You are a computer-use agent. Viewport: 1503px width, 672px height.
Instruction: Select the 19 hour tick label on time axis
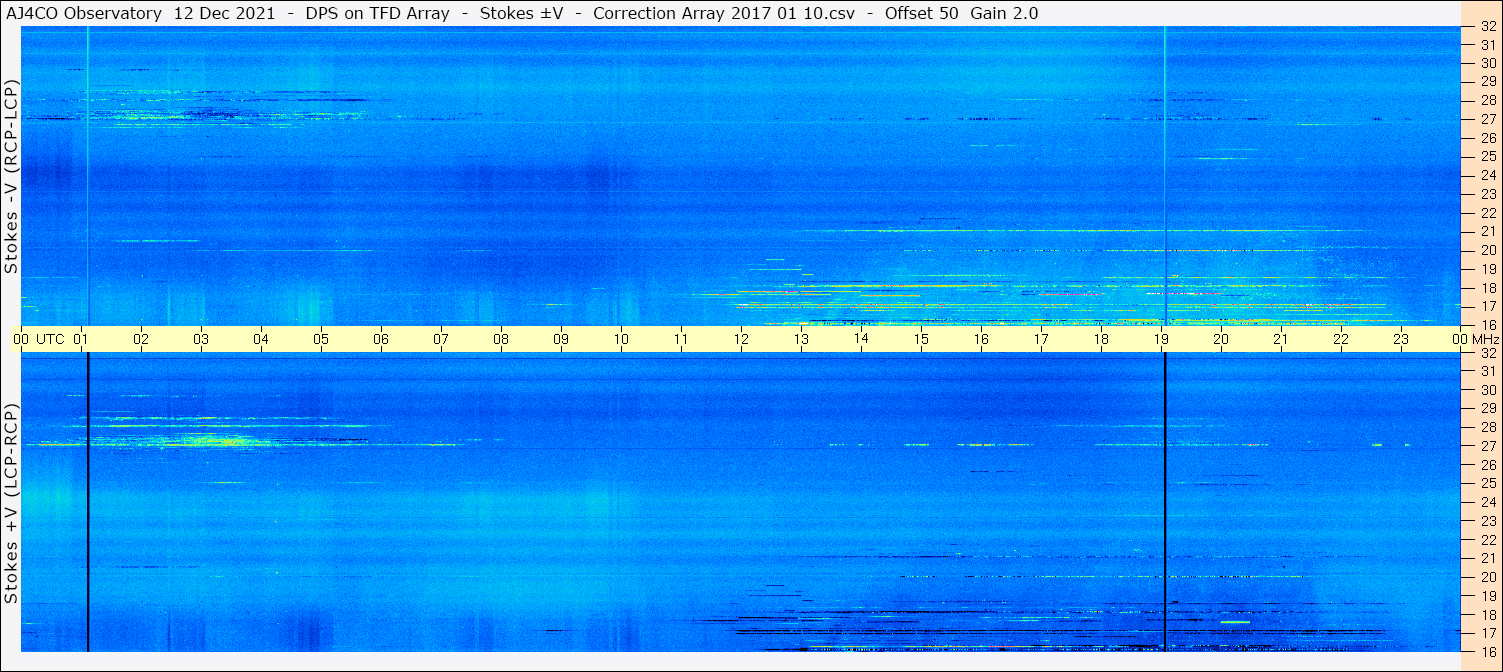point(1162,340)
